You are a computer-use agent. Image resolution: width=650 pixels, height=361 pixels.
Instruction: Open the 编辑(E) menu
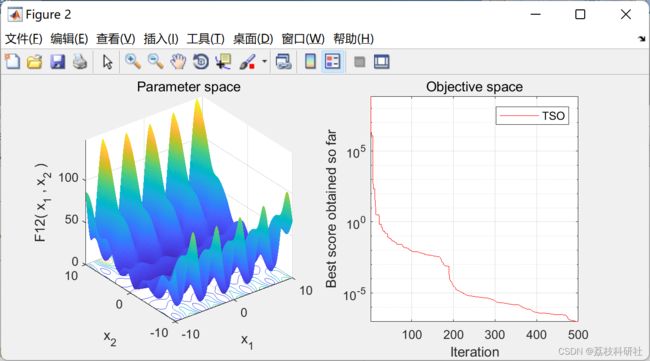(69, 39)
